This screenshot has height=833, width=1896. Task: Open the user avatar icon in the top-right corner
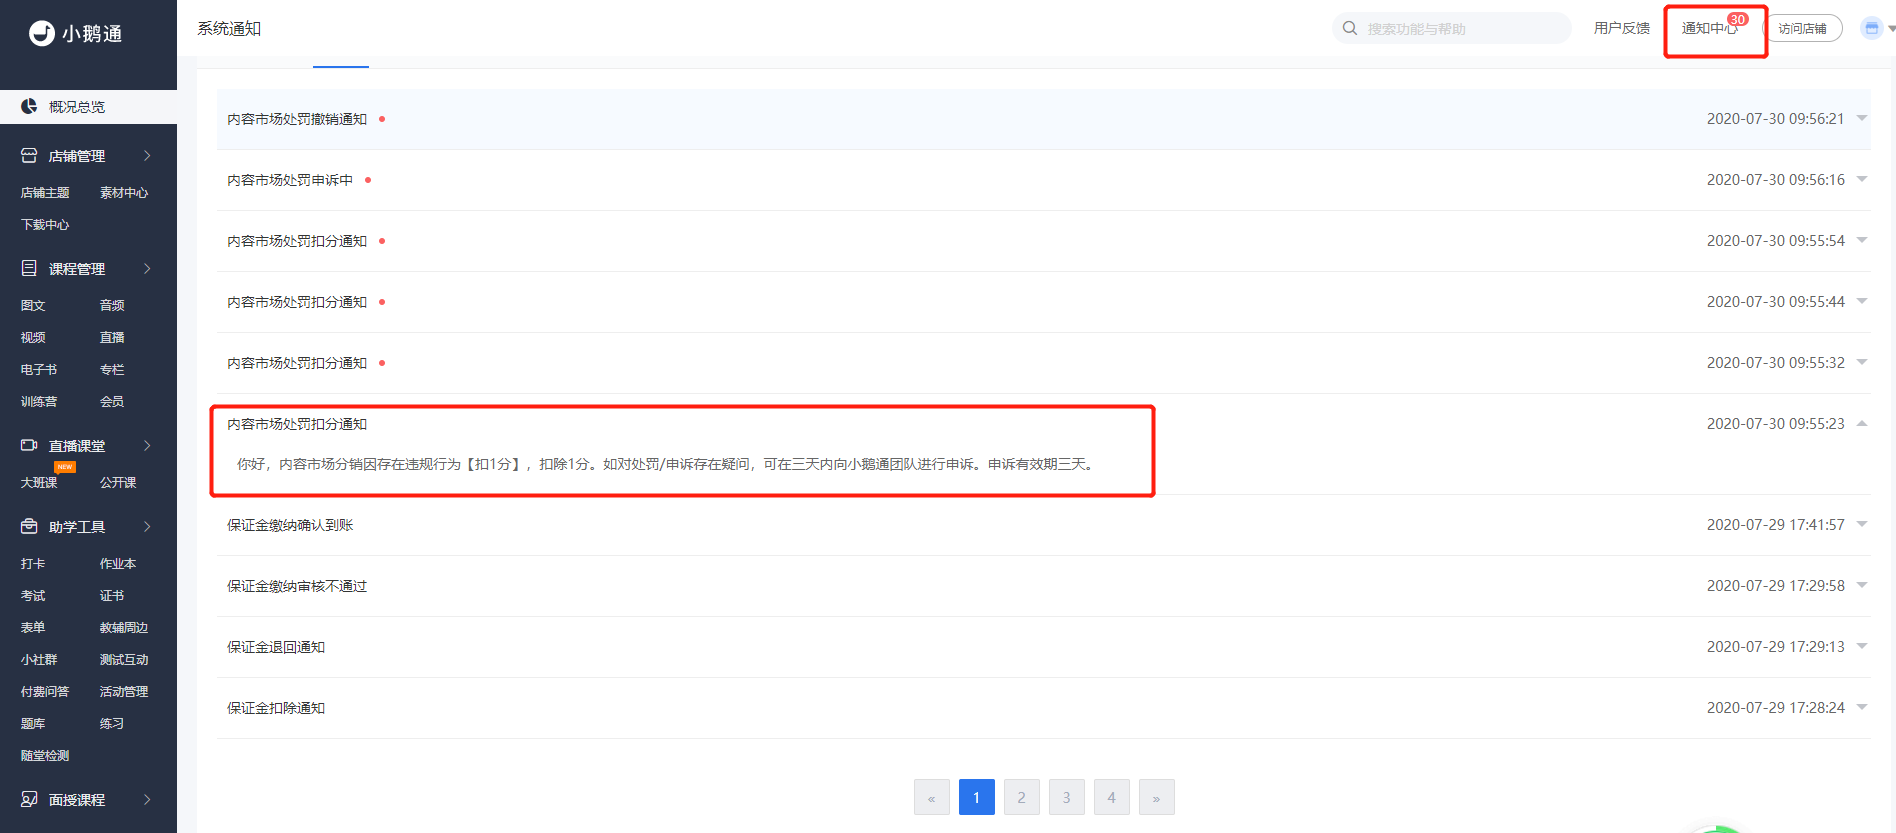pos(1872,28)
